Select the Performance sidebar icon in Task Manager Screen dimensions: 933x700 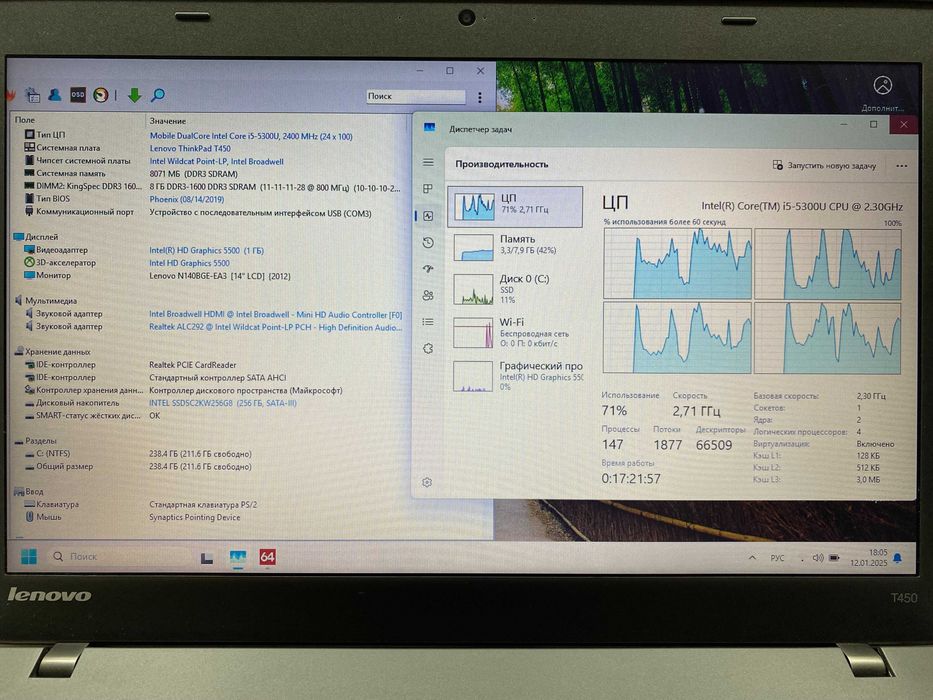428,216
